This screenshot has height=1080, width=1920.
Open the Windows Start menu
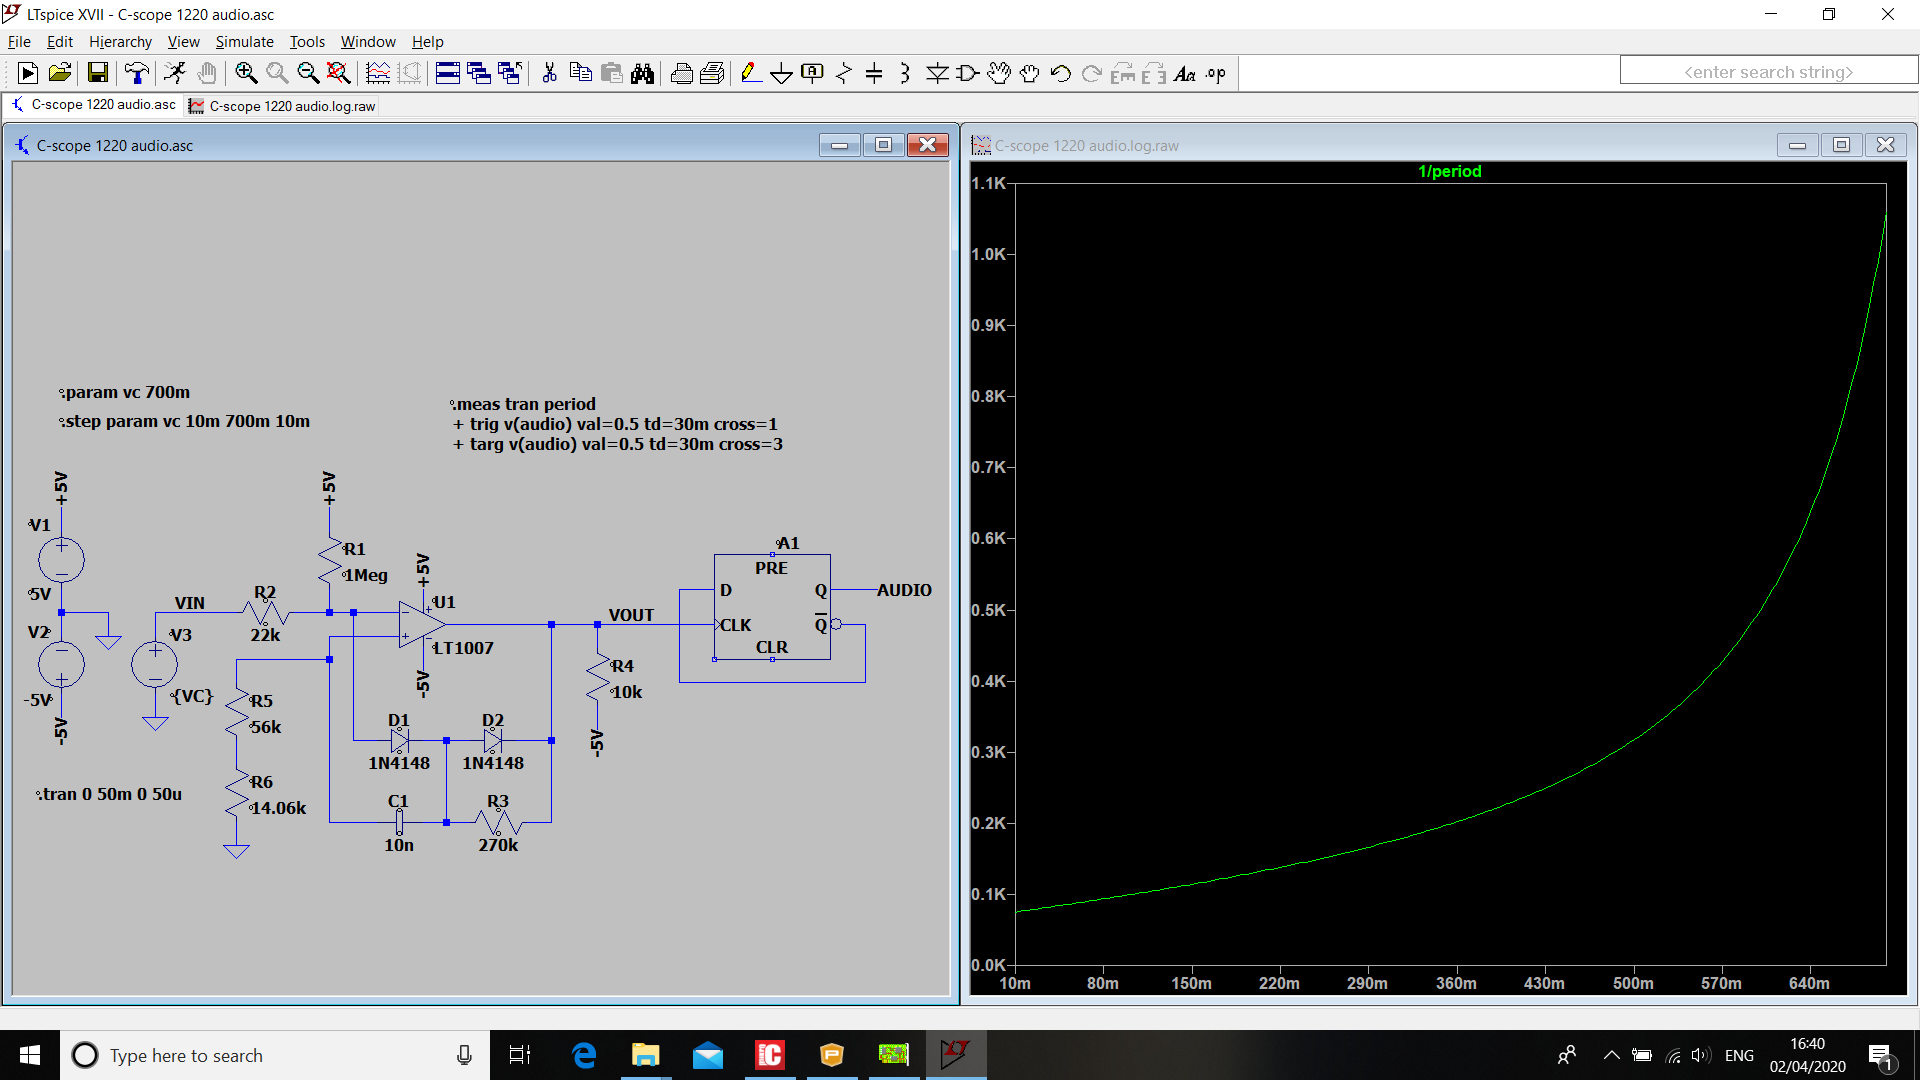[x=30, y=1055]
